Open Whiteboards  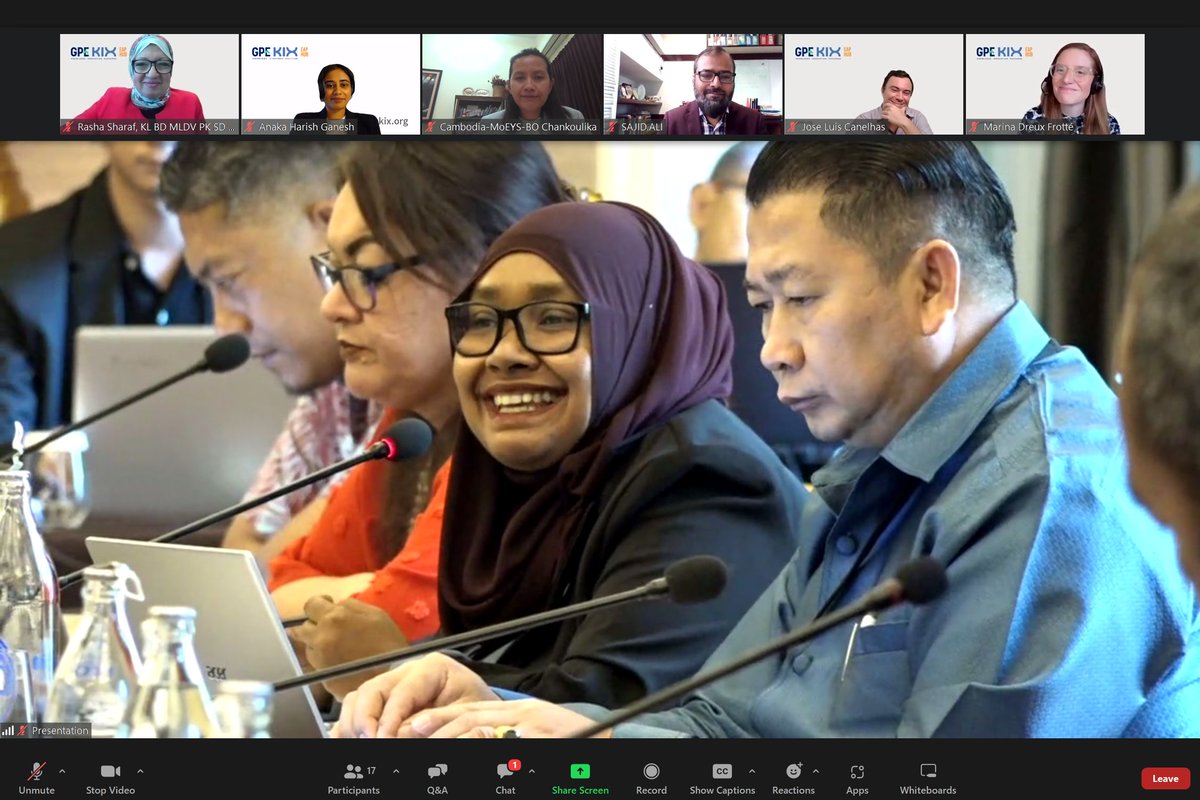928,777
